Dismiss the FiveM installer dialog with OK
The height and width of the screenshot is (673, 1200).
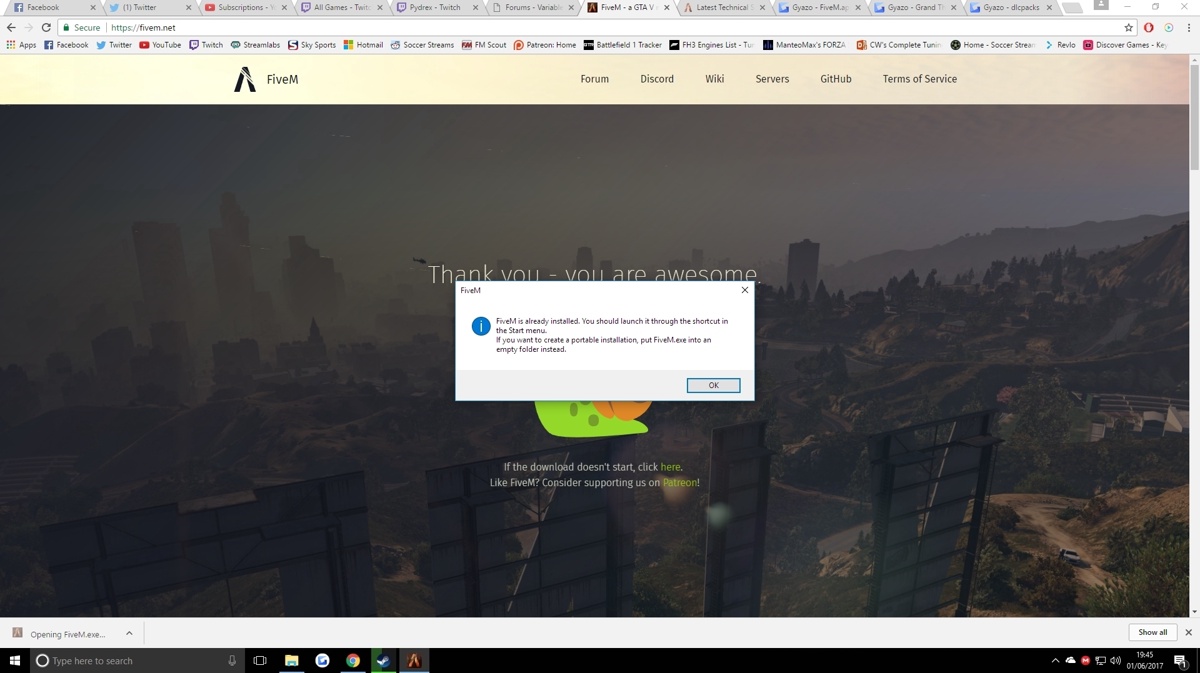tap(713, 385)
